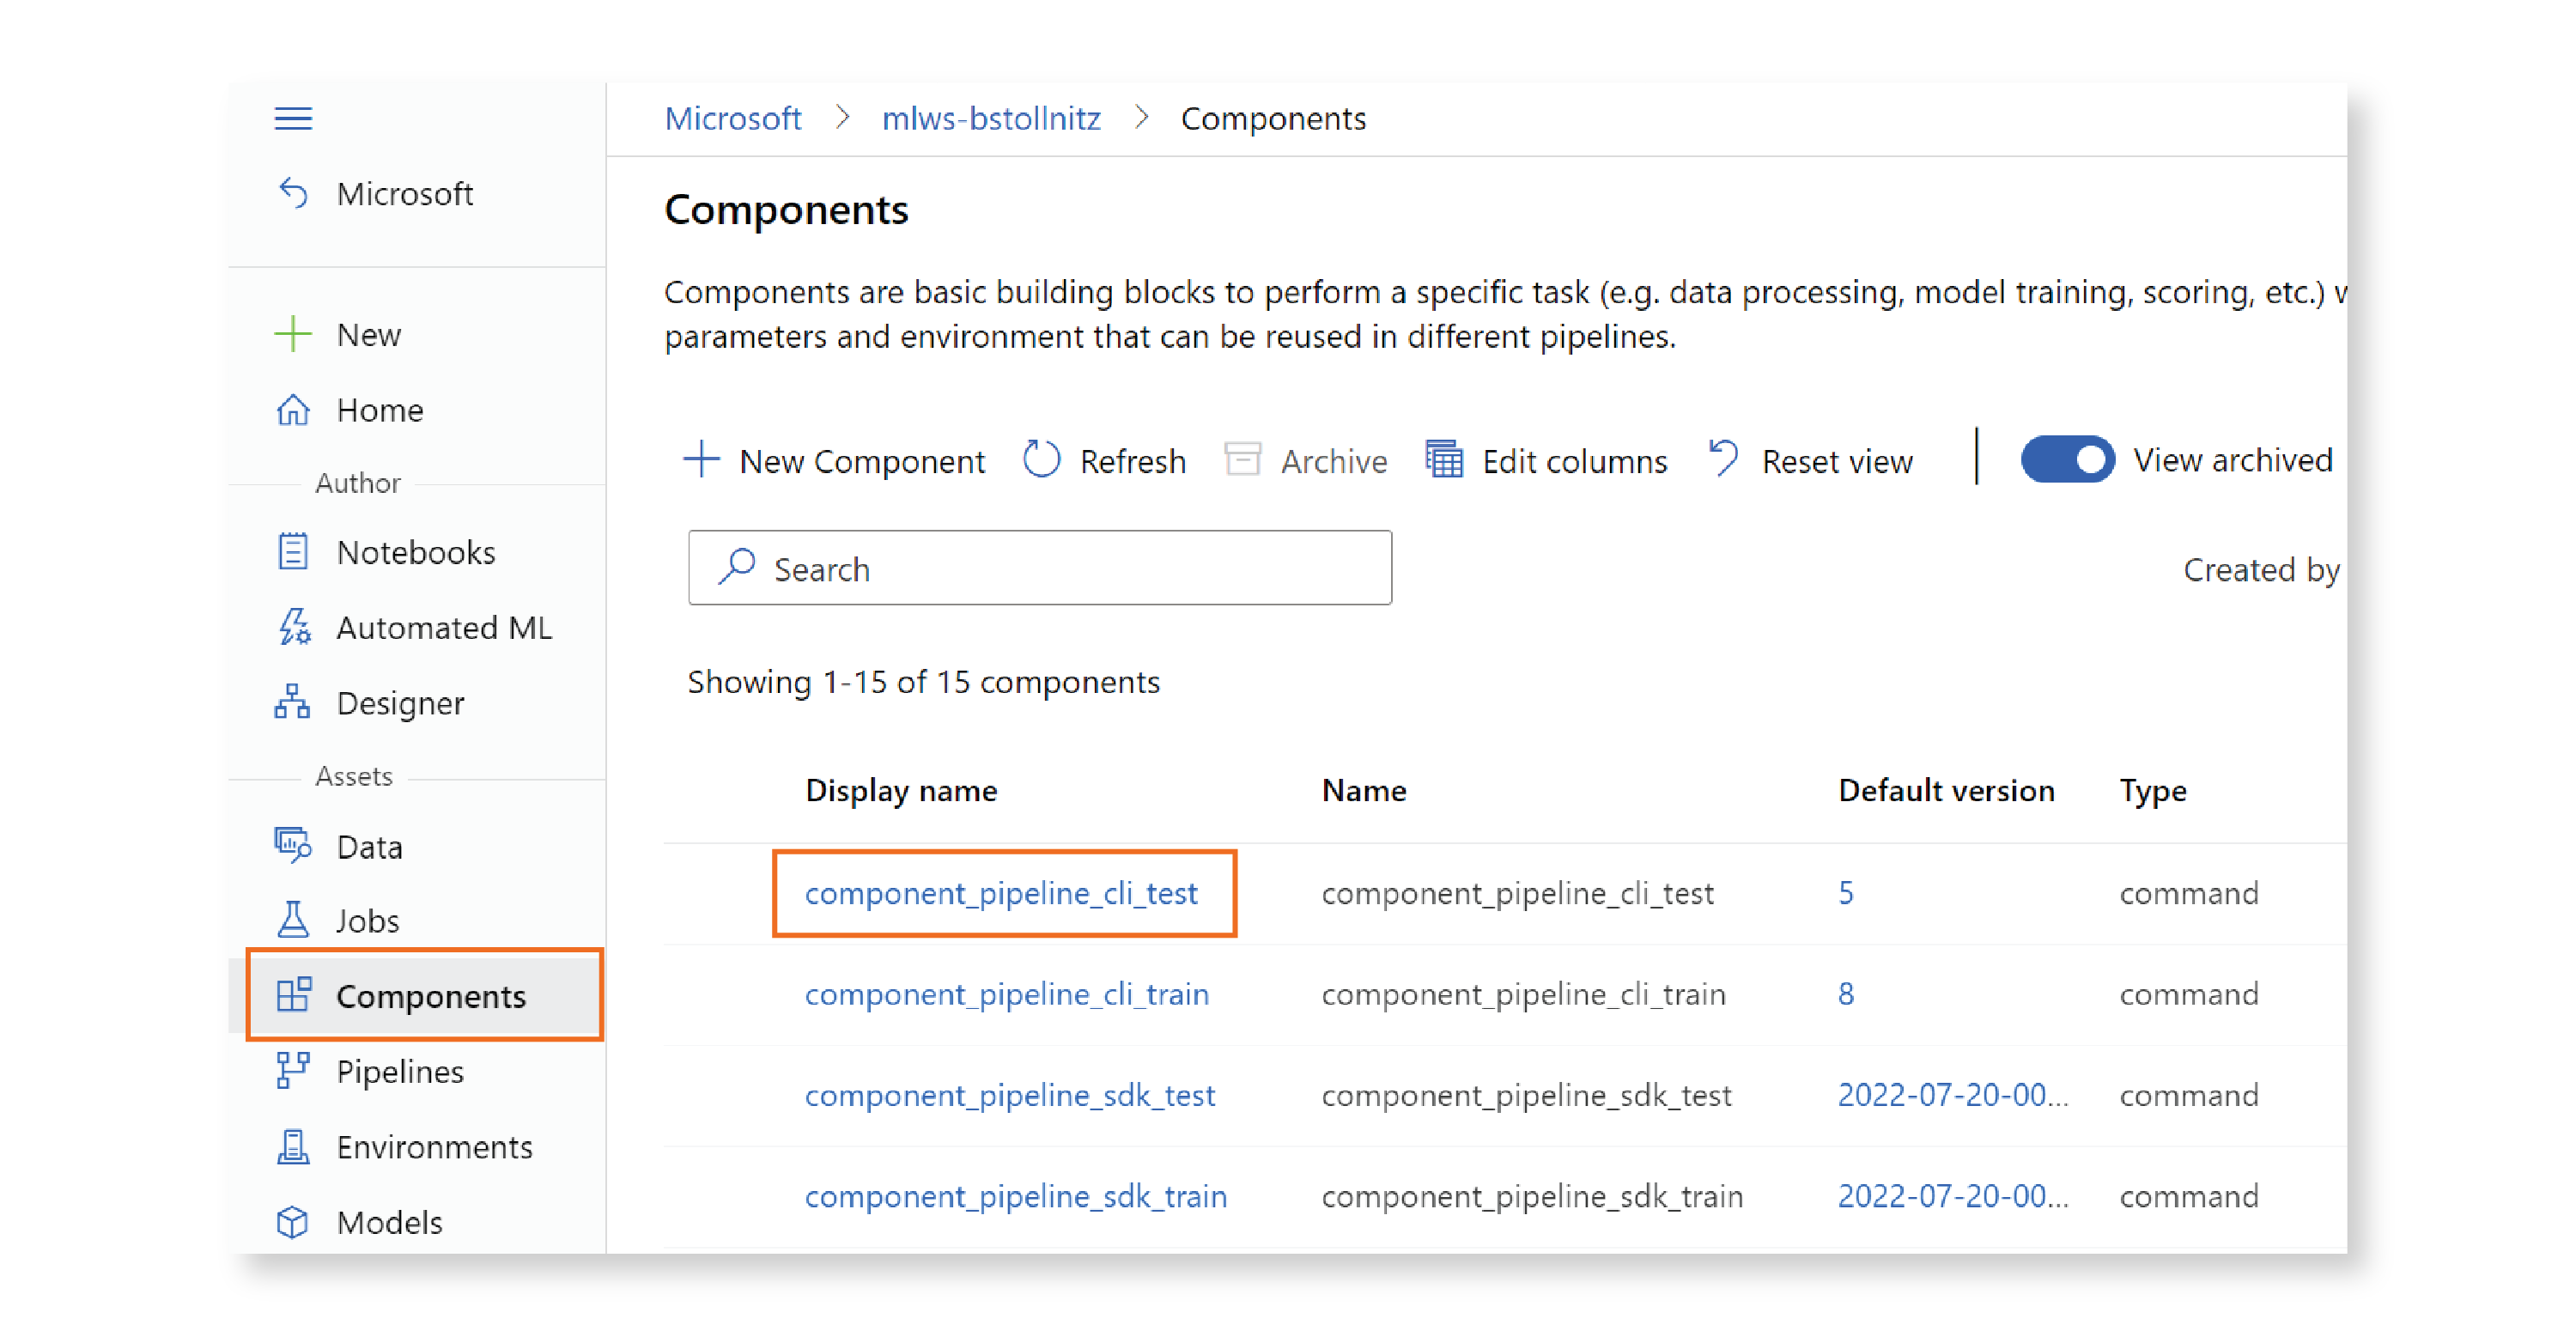Select Models in the Assets menu
The image size is (2576, 1337).
tap(389, 1222)
